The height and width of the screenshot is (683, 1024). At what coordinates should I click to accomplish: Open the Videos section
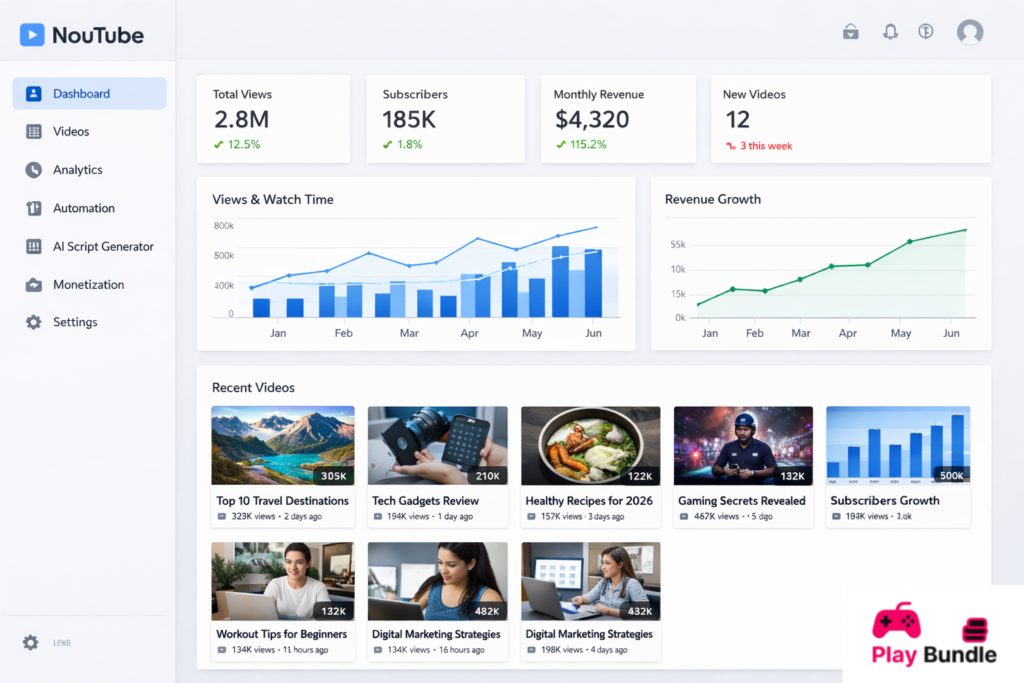tap(71, 132)
